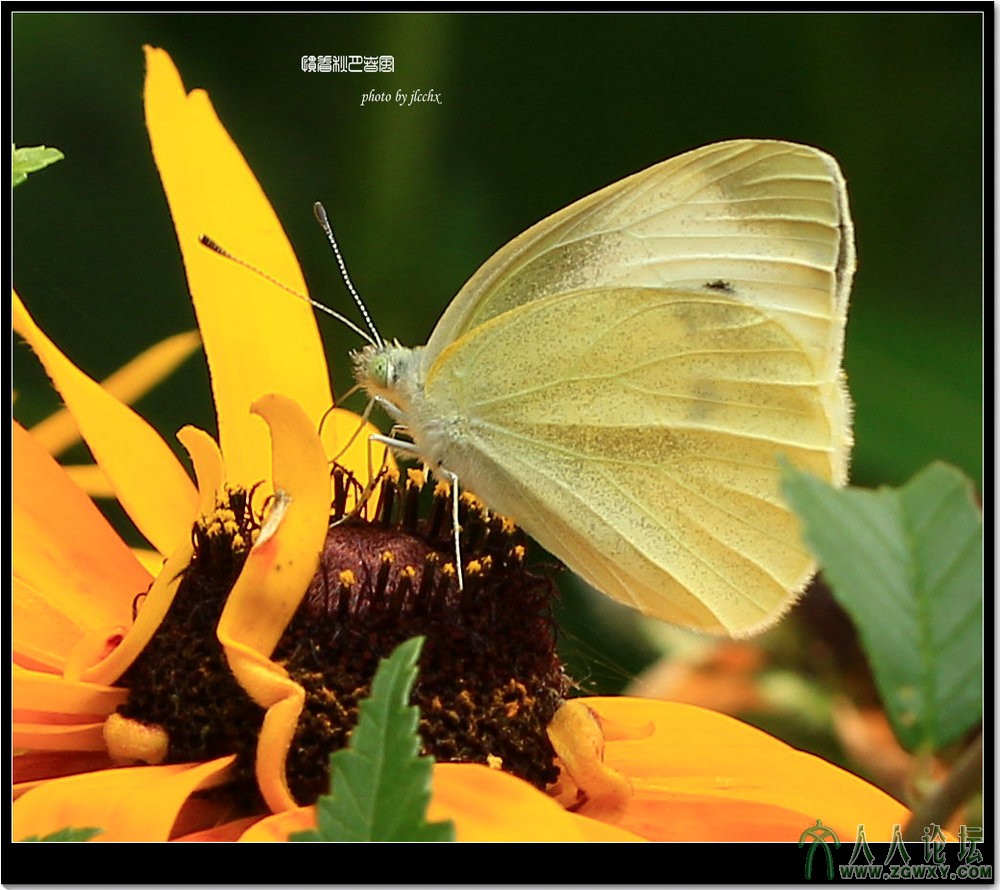The width and height of the screenshot is (1000, 890).
Task: Click the small black spot on the wing
Action: pos(717,286)
